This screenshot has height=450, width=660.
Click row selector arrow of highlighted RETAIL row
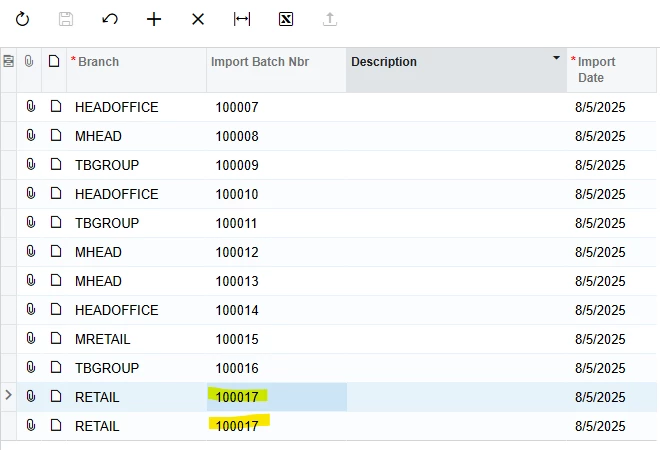(x=8, y=395)
